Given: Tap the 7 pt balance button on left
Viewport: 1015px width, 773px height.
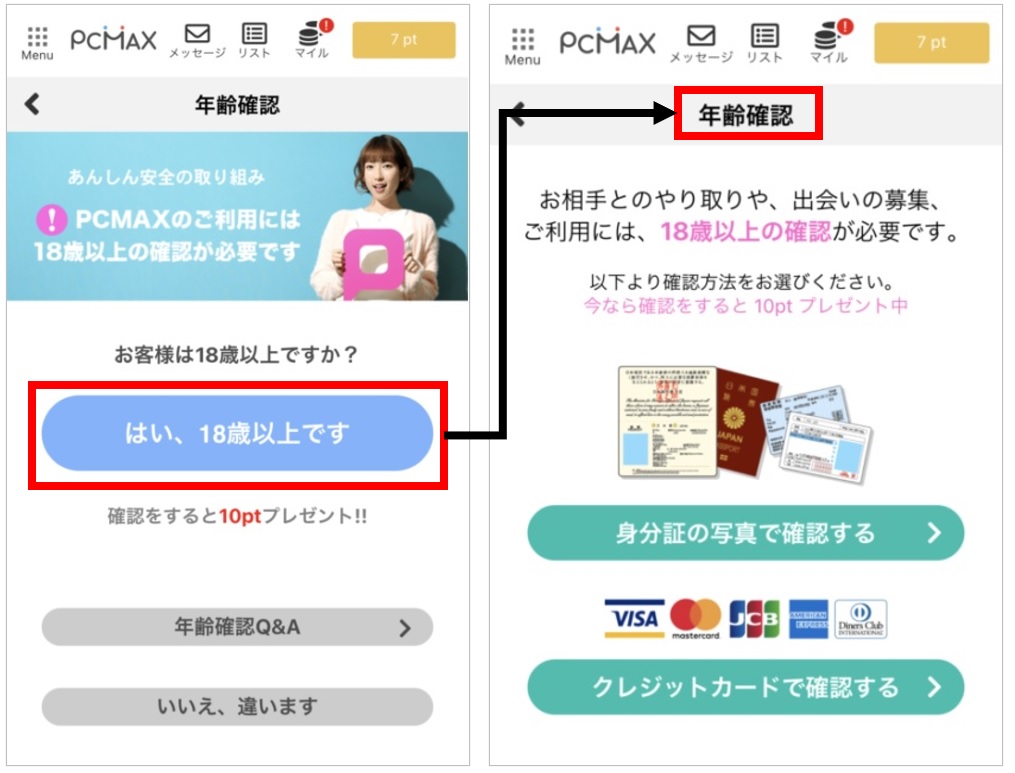Looking at the screenshot, I should [404, 40].
